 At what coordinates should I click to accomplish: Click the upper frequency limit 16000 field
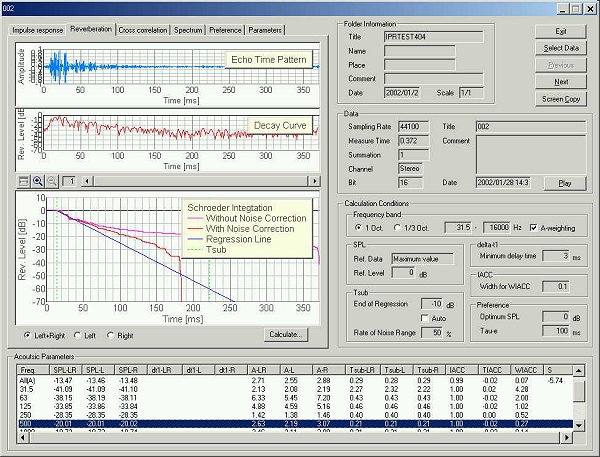pos(496,227)
